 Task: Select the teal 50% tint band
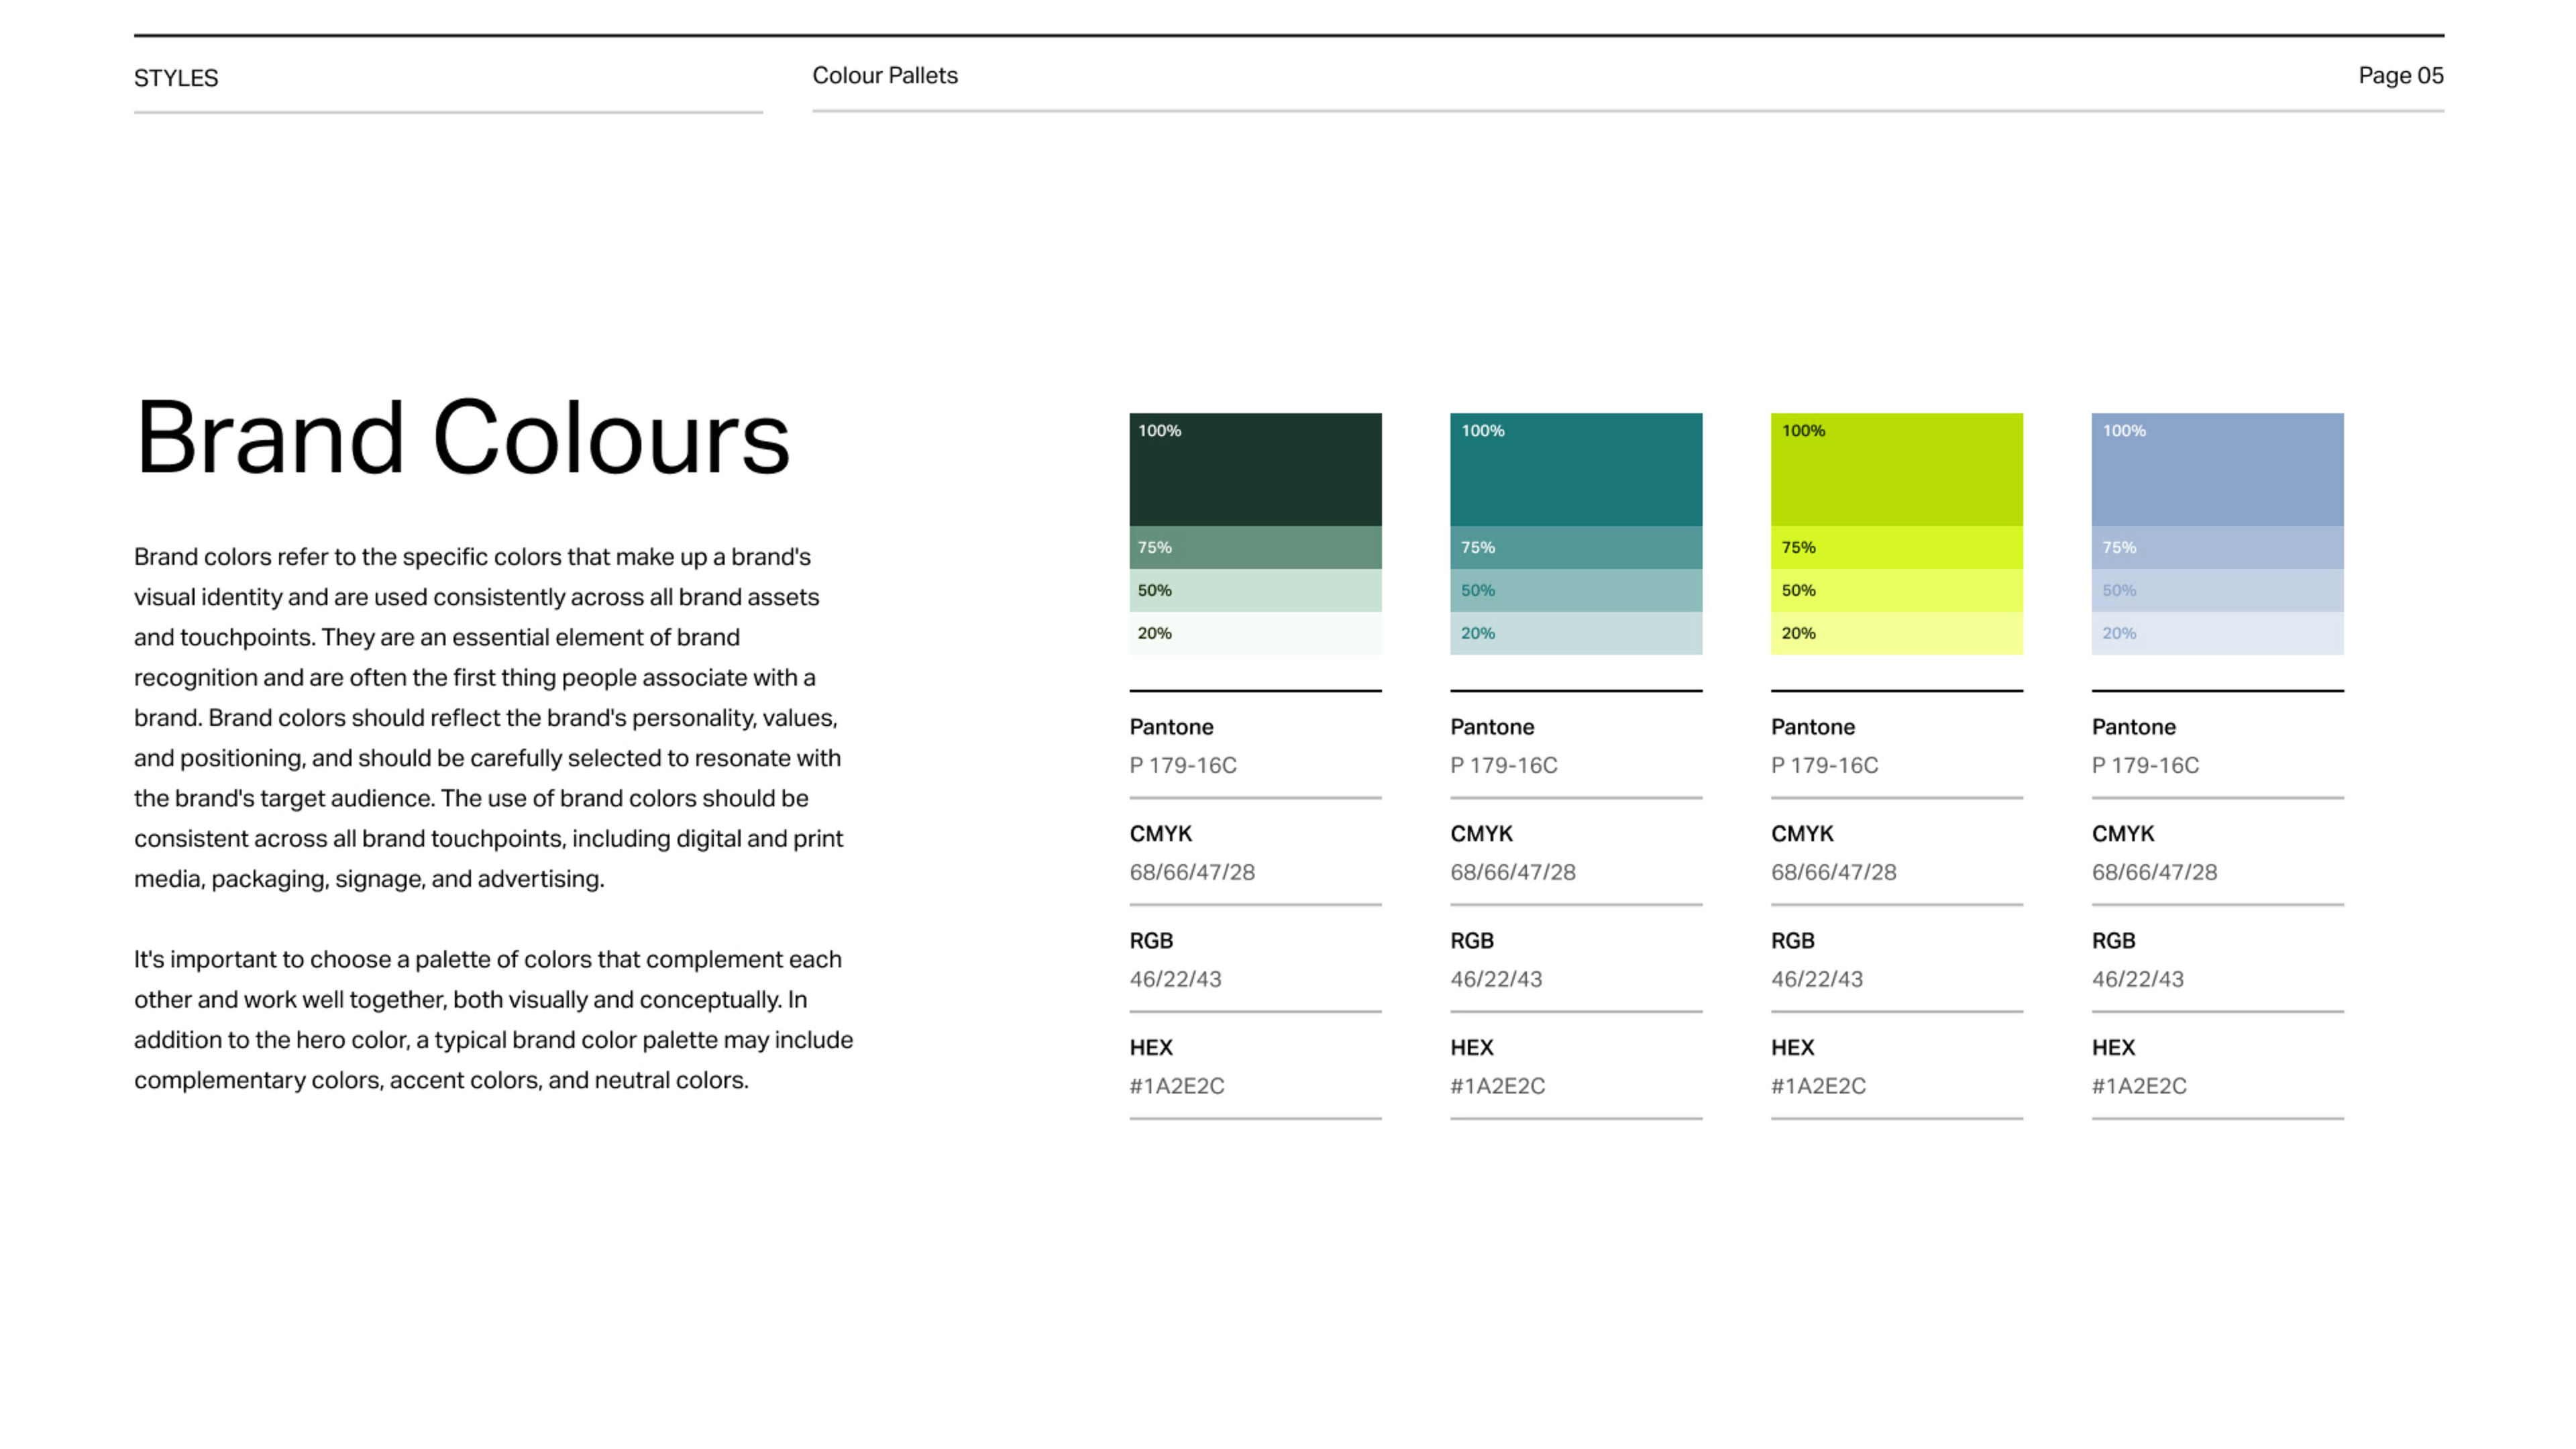(1576, 590)
